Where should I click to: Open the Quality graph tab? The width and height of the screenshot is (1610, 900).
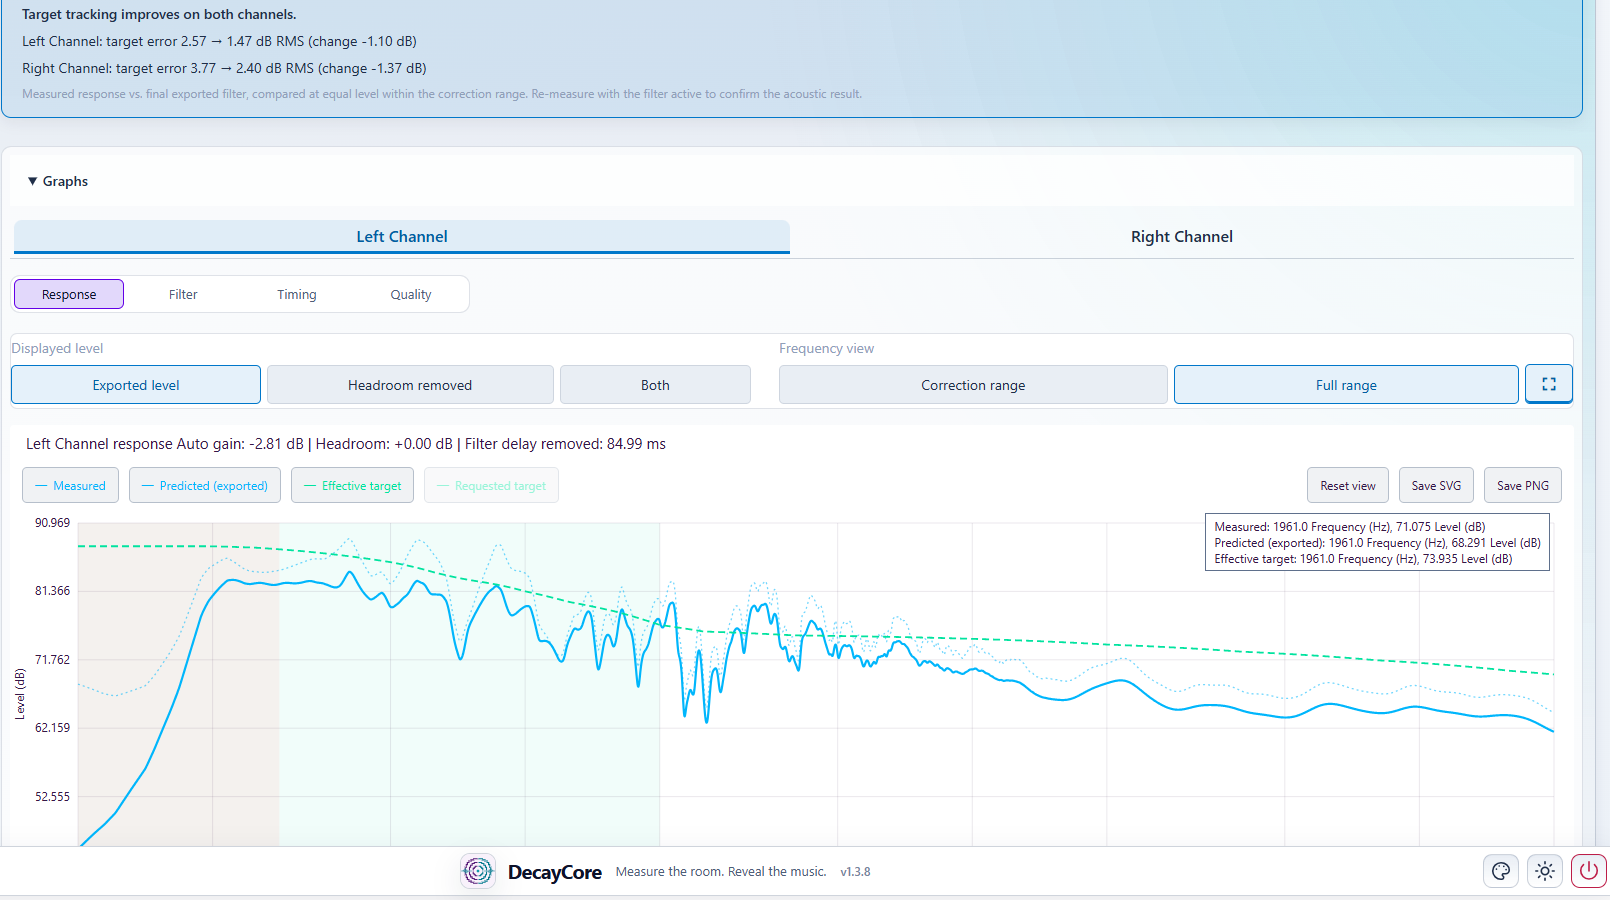(x=411, y=294)
